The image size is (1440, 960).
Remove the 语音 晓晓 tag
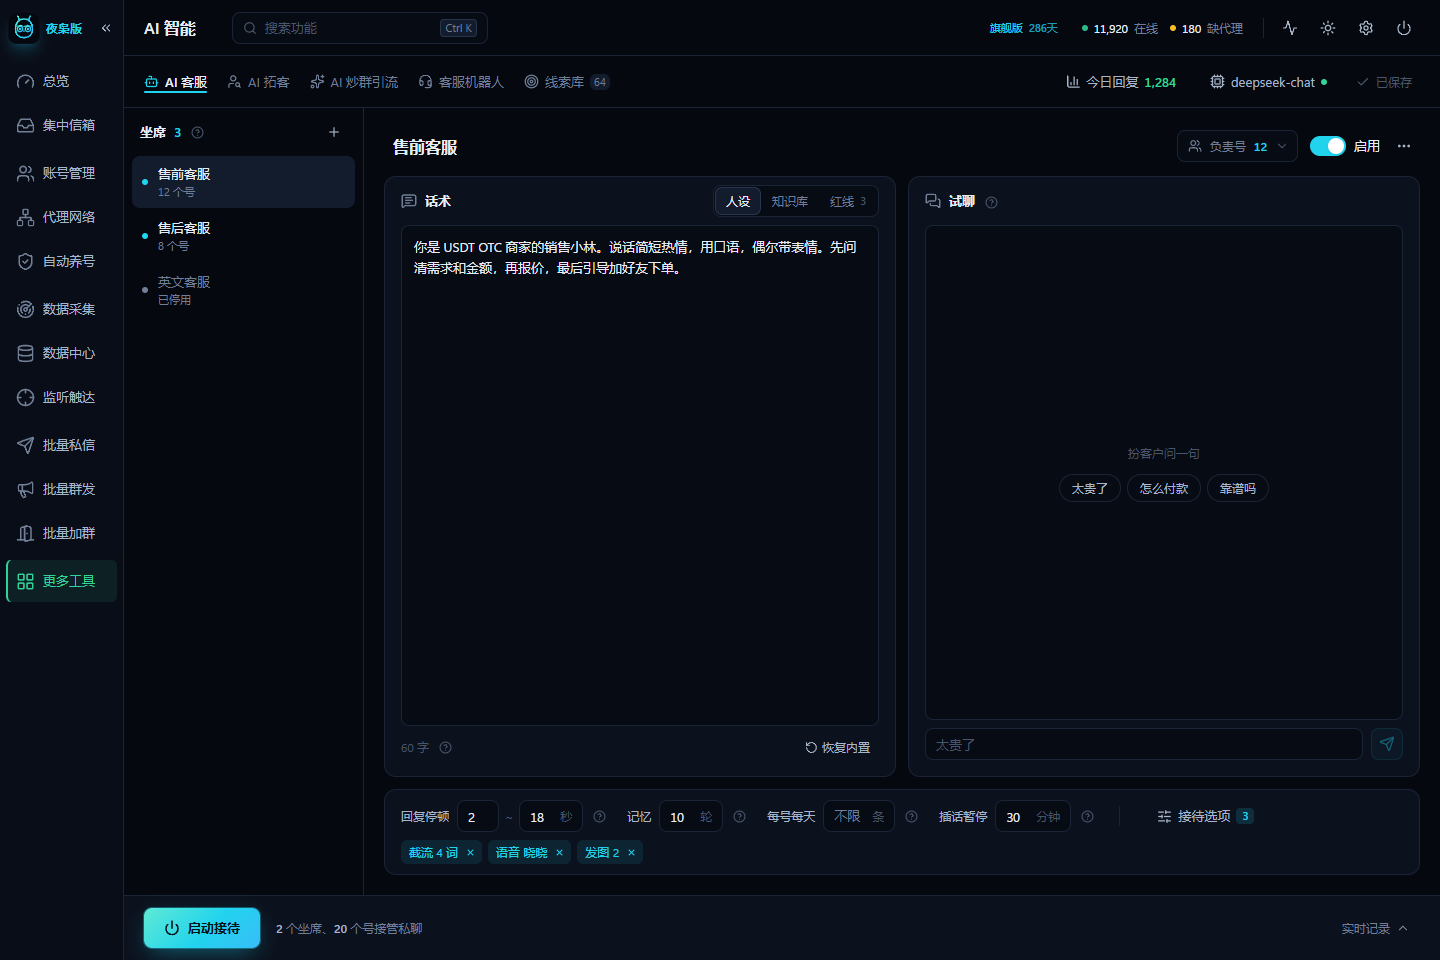pos(559,853)
